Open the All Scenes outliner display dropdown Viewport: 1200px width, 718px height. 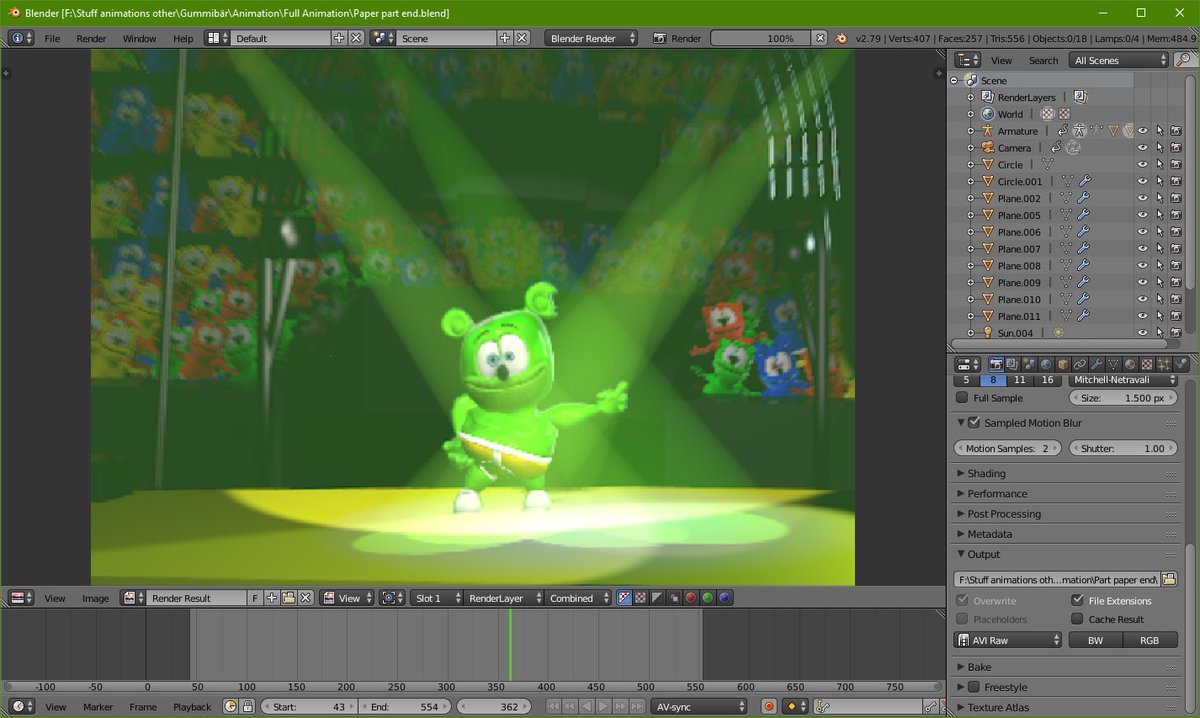click(1119, 60)
